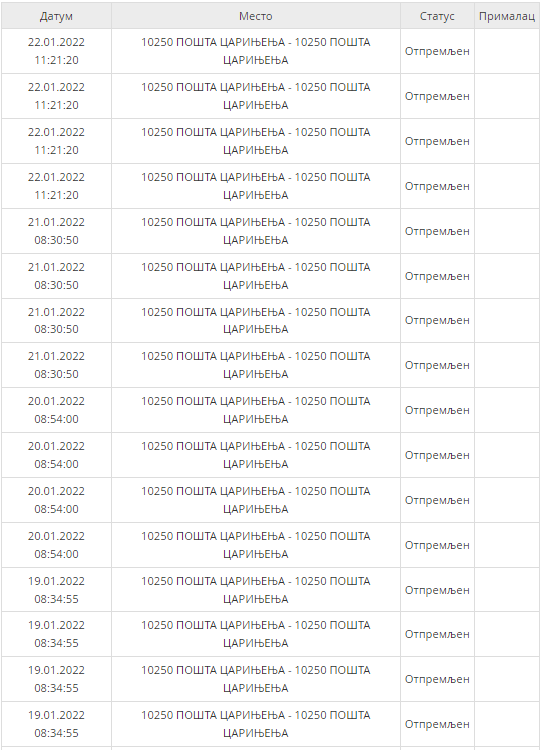Viewport: 547px width, 750px height.
Task: Click Отпремљен status of first 21.01.2022 row
Action: (437, 231)
